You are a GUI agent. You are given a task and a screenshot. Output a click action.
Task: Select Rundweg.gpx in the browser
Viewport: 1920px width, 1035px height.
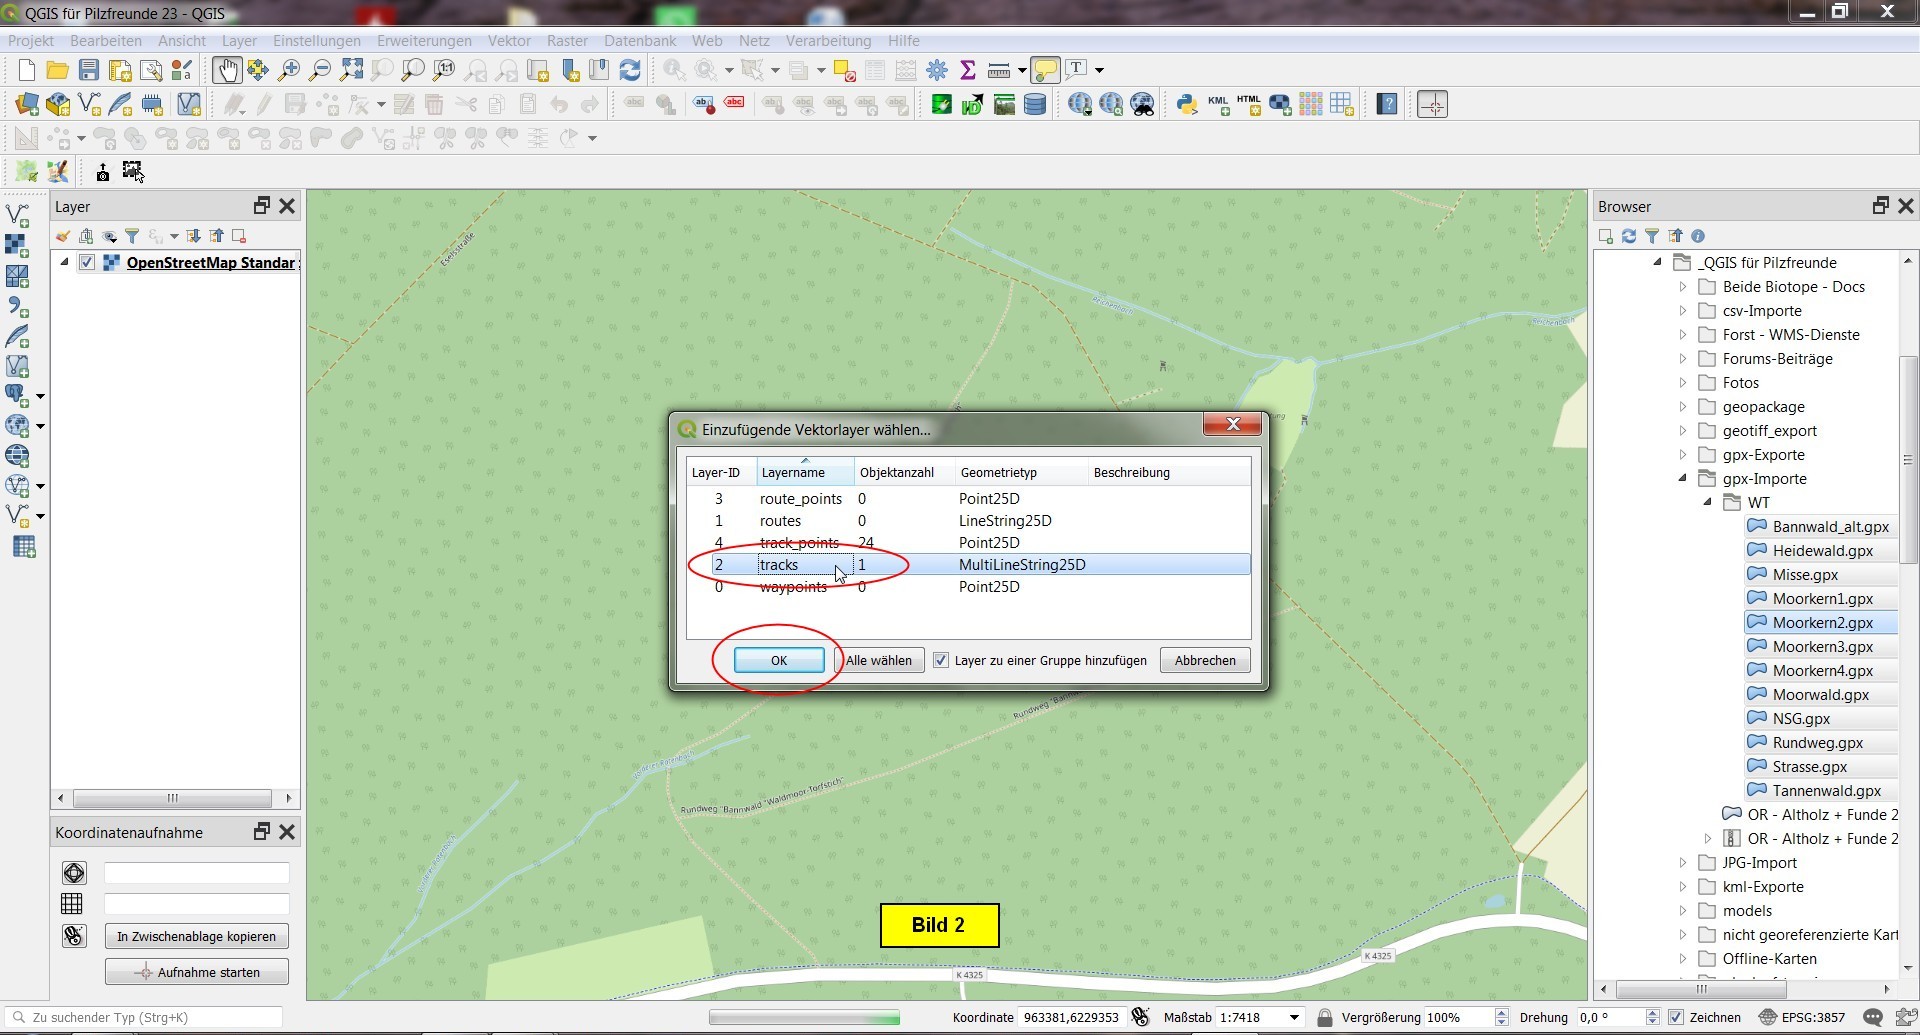1817,743
